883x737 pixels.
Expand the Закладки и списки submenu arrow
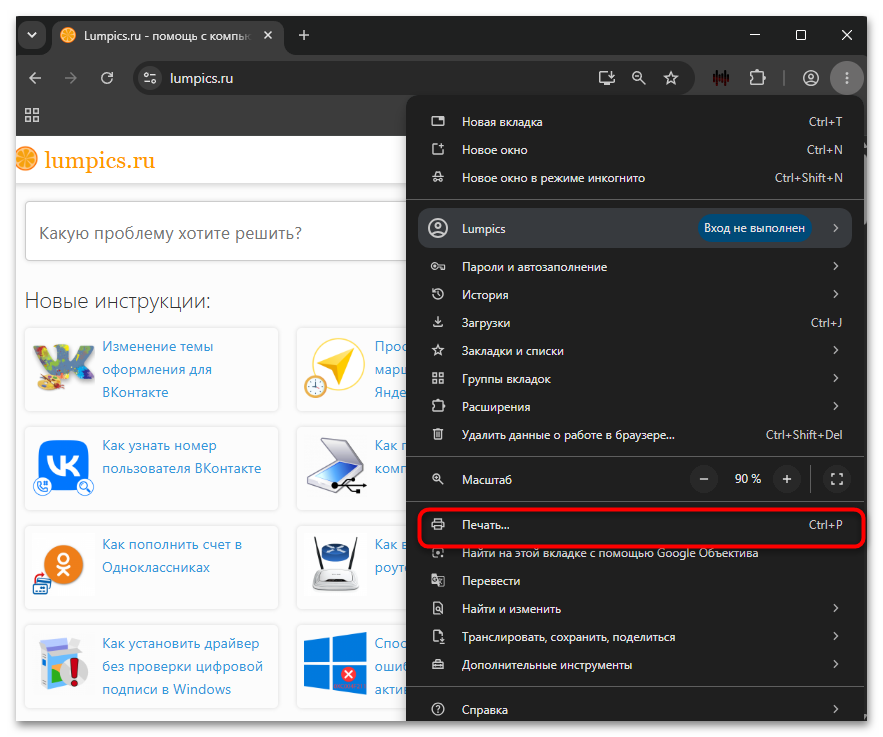coord(836,350)
